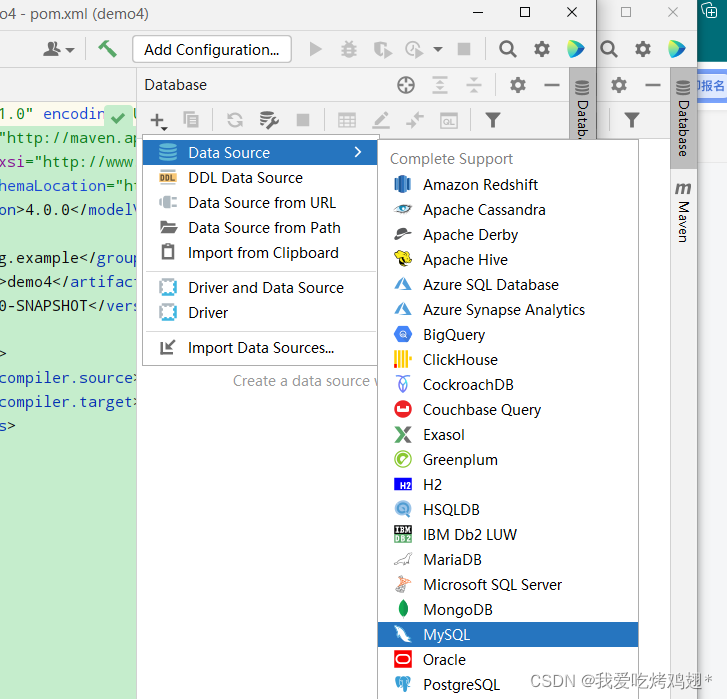Select Amazon Redshift data source

(508, 184)
